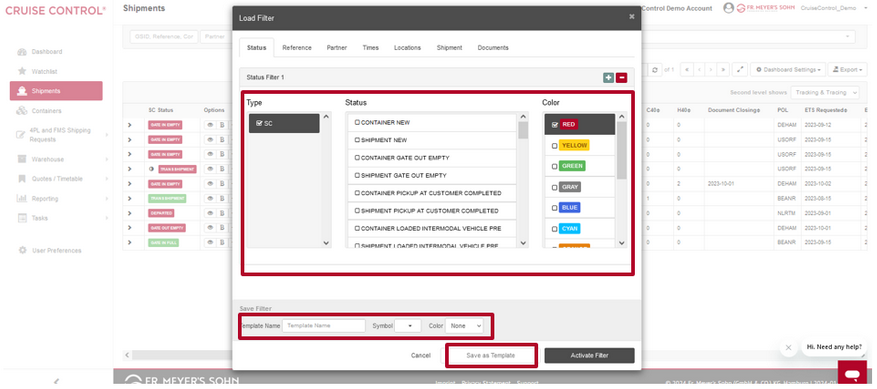The image size is (877, 389).
Task: Open the Tracking & Tracing dropdown
Action: coord(825,92)
